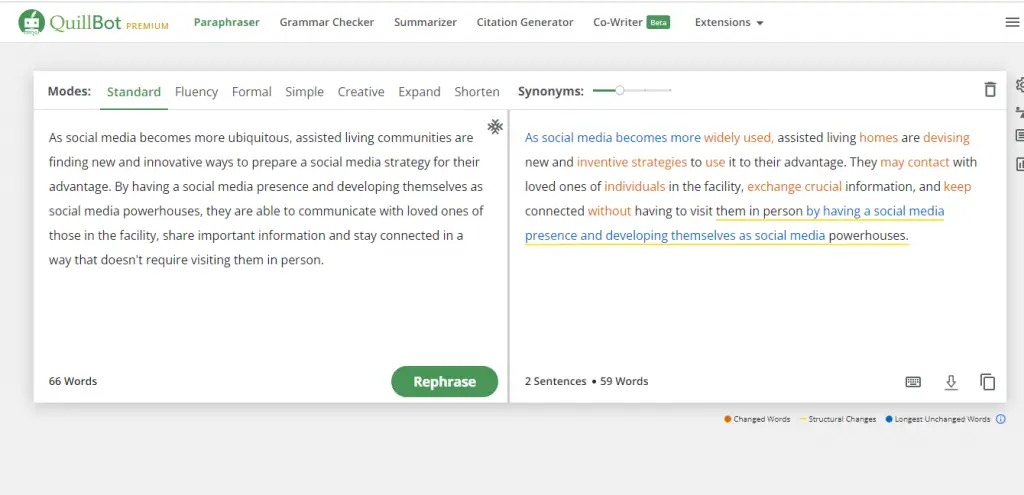1024x495 pixels.
Task: Click the copy full text icon
Action: 987,382
